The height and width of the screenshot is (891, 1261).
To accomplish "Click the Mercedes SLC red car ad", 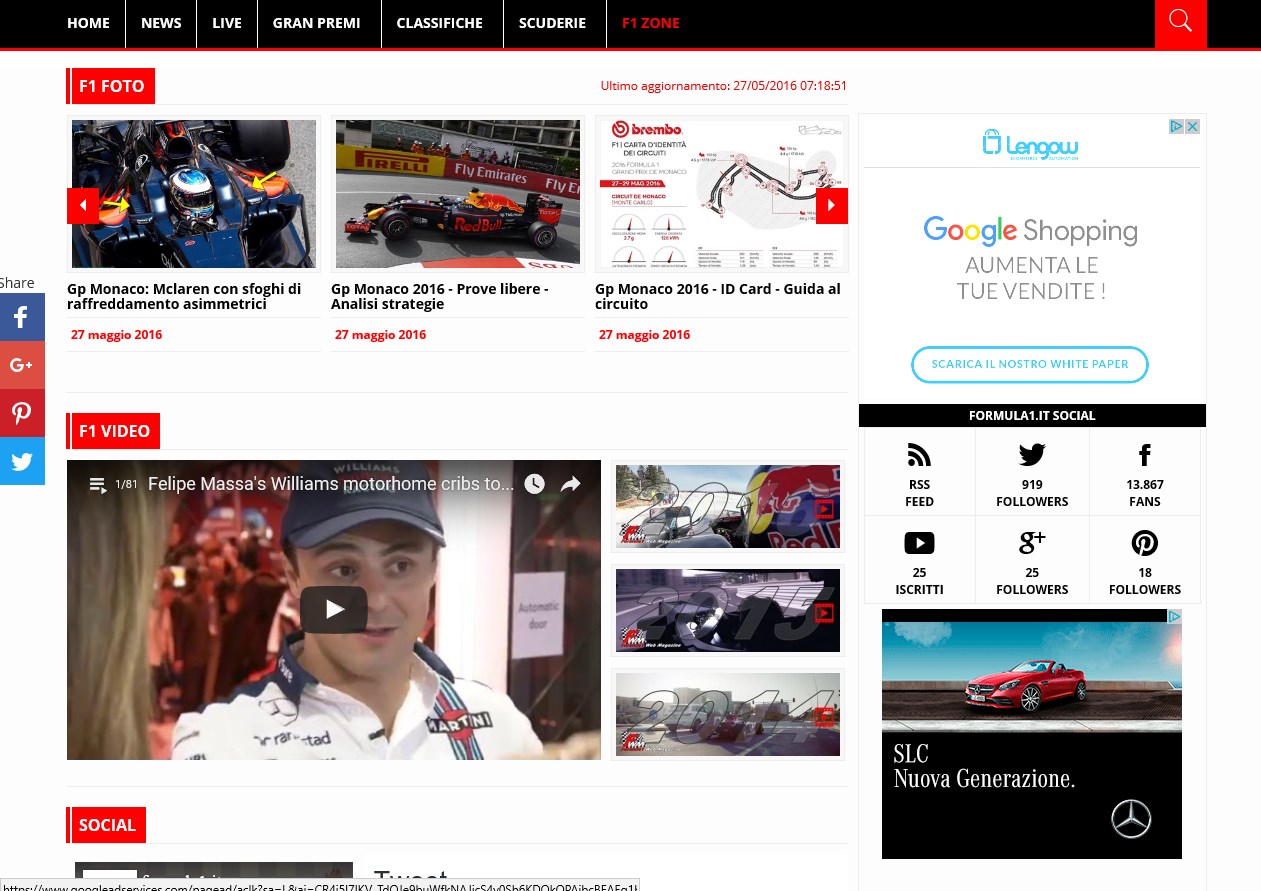I will pos(1032,734).
